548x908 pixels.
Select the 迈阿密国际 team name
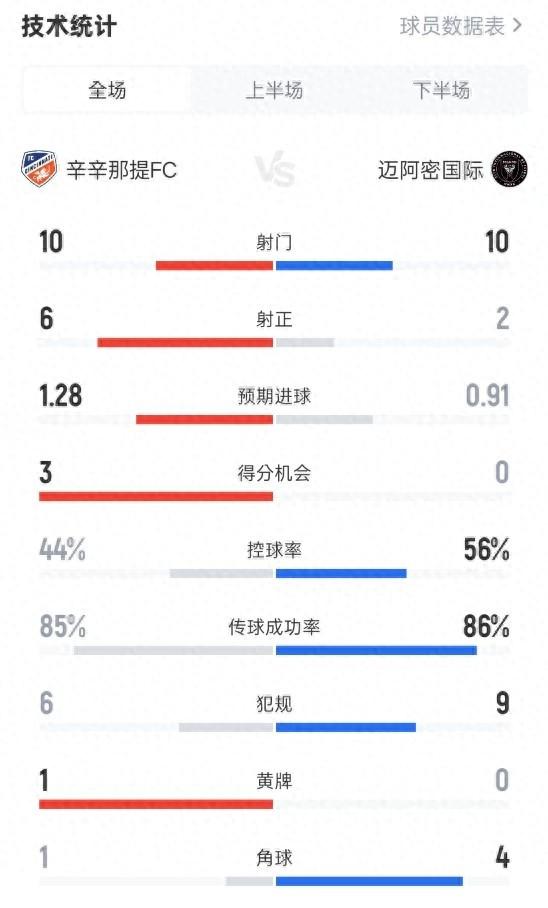(x=430, y=170)
